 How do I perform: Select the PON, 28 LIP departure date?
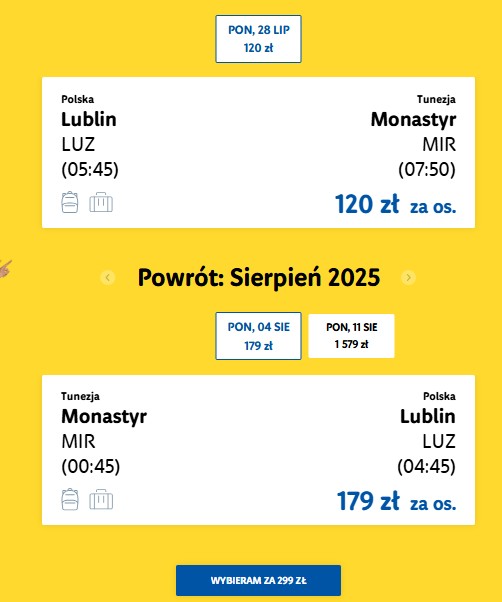(258, 39)
